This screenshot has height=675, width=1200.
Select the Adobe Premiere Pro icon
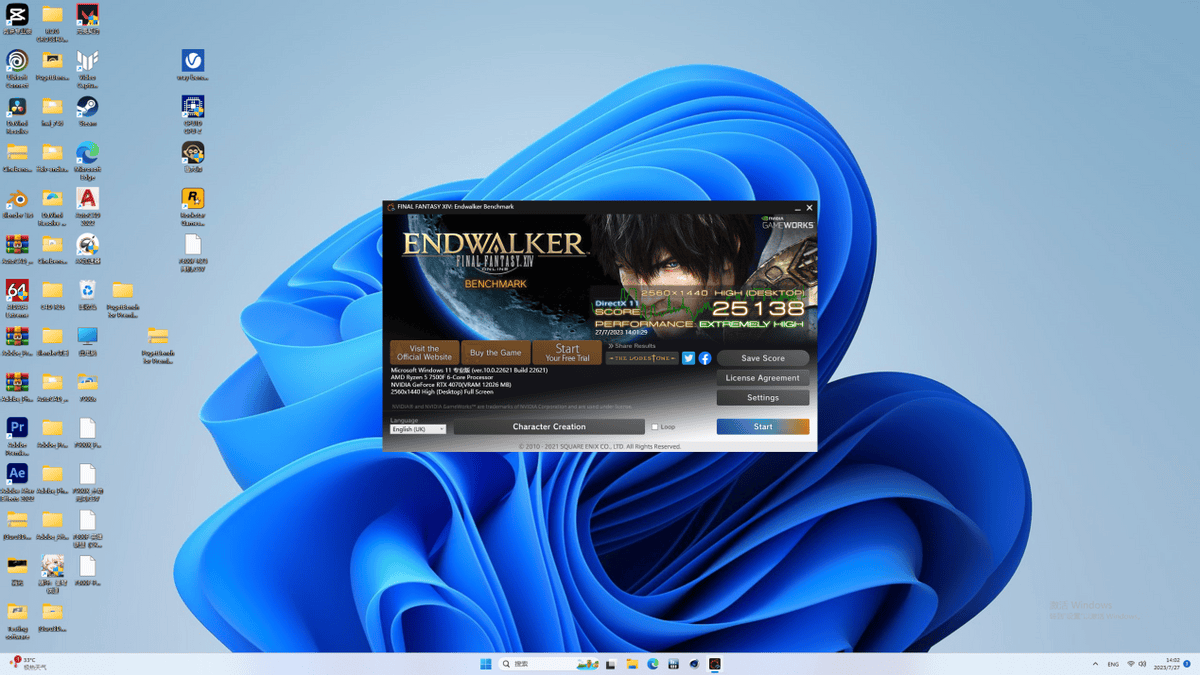click(17, 436)
